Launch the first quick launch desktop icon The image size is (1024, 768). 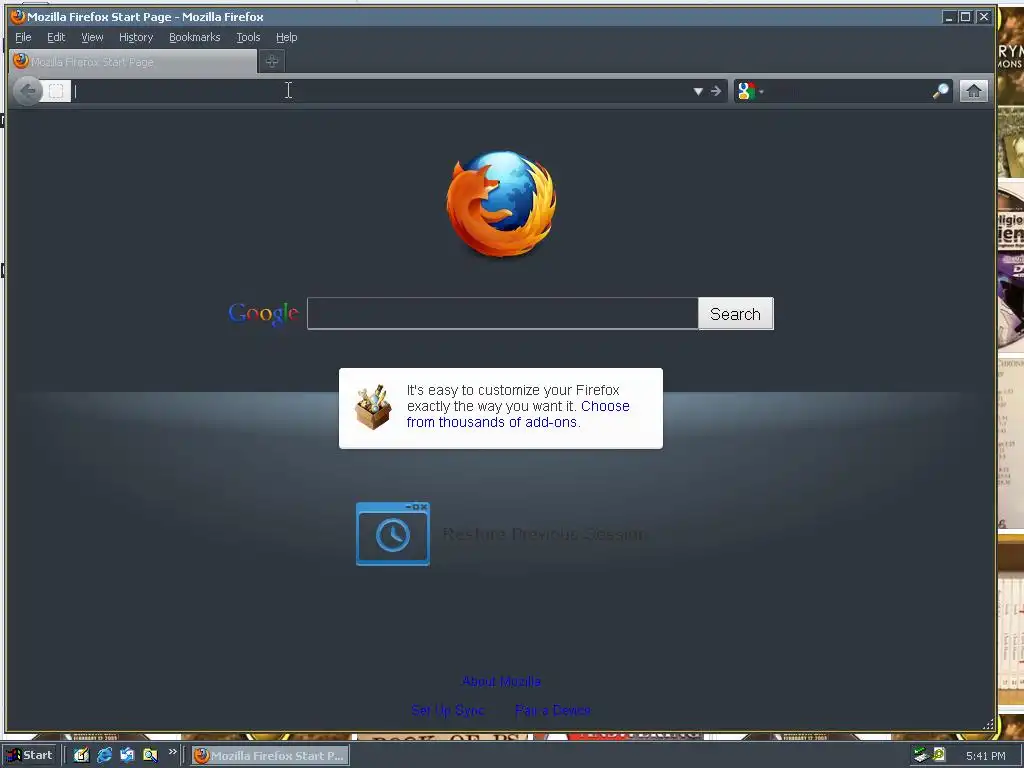click(81, 755)
